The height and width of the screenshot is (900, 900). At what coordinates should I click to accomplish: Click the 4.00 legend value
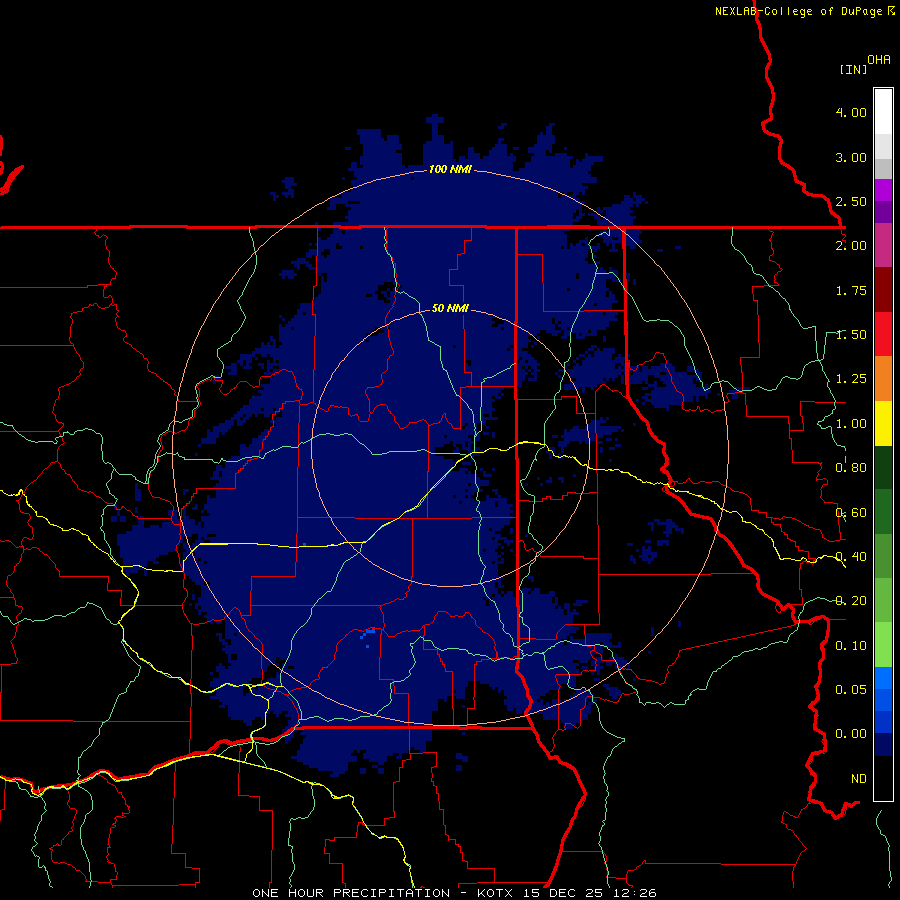click(x=851, y=112)
